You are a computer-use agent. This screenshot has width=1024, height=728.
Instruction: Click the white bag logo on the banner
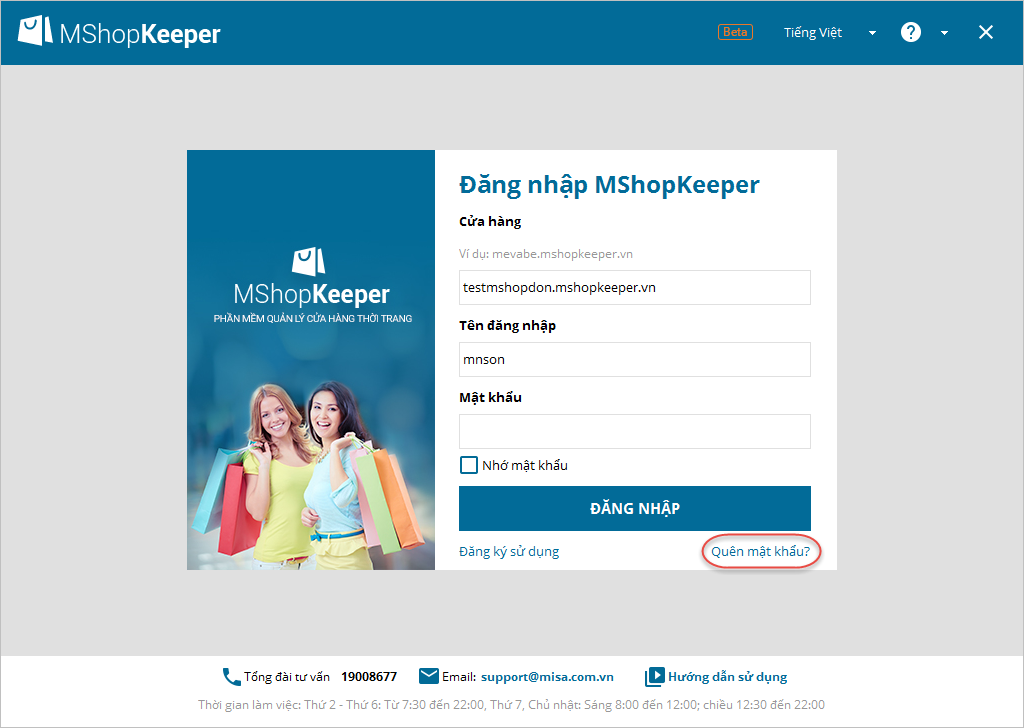pos(308,261)
